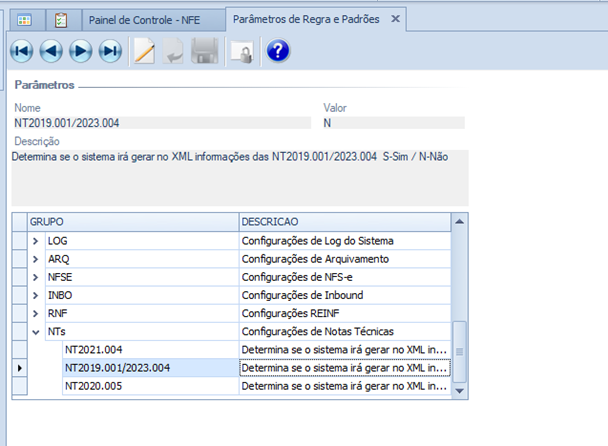
Task: Expand the NFSE group row
Action: pyautogui.click(x=37, y=277)
